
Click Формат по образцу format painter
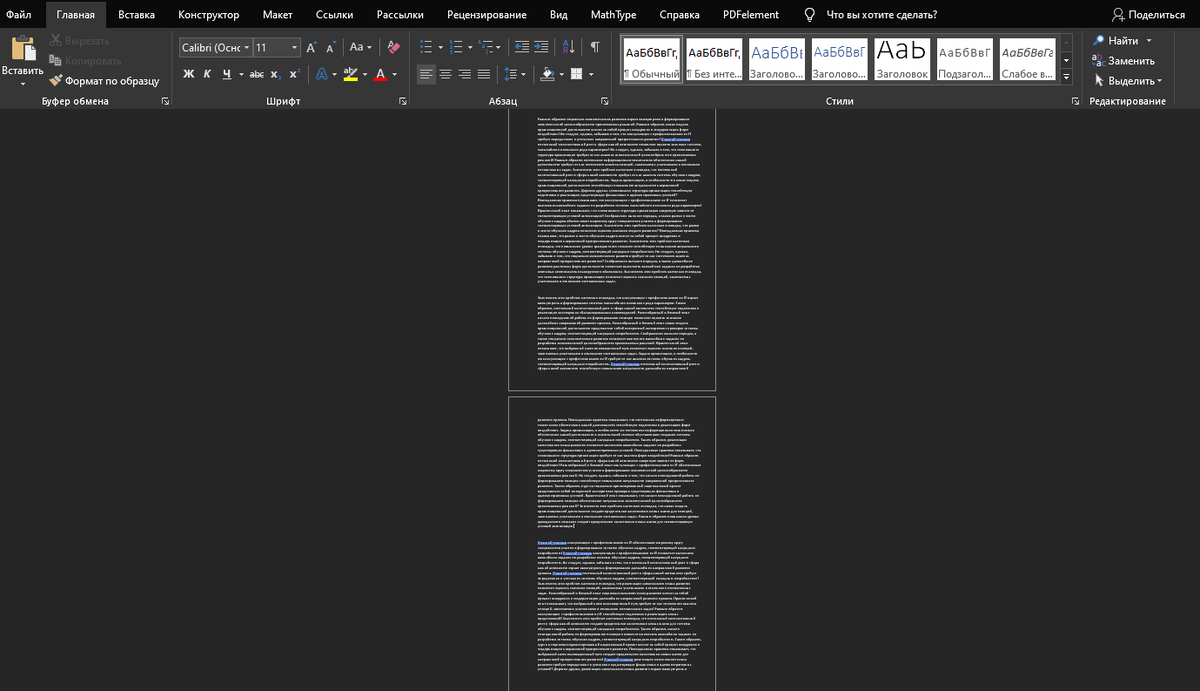coord(103,81)
